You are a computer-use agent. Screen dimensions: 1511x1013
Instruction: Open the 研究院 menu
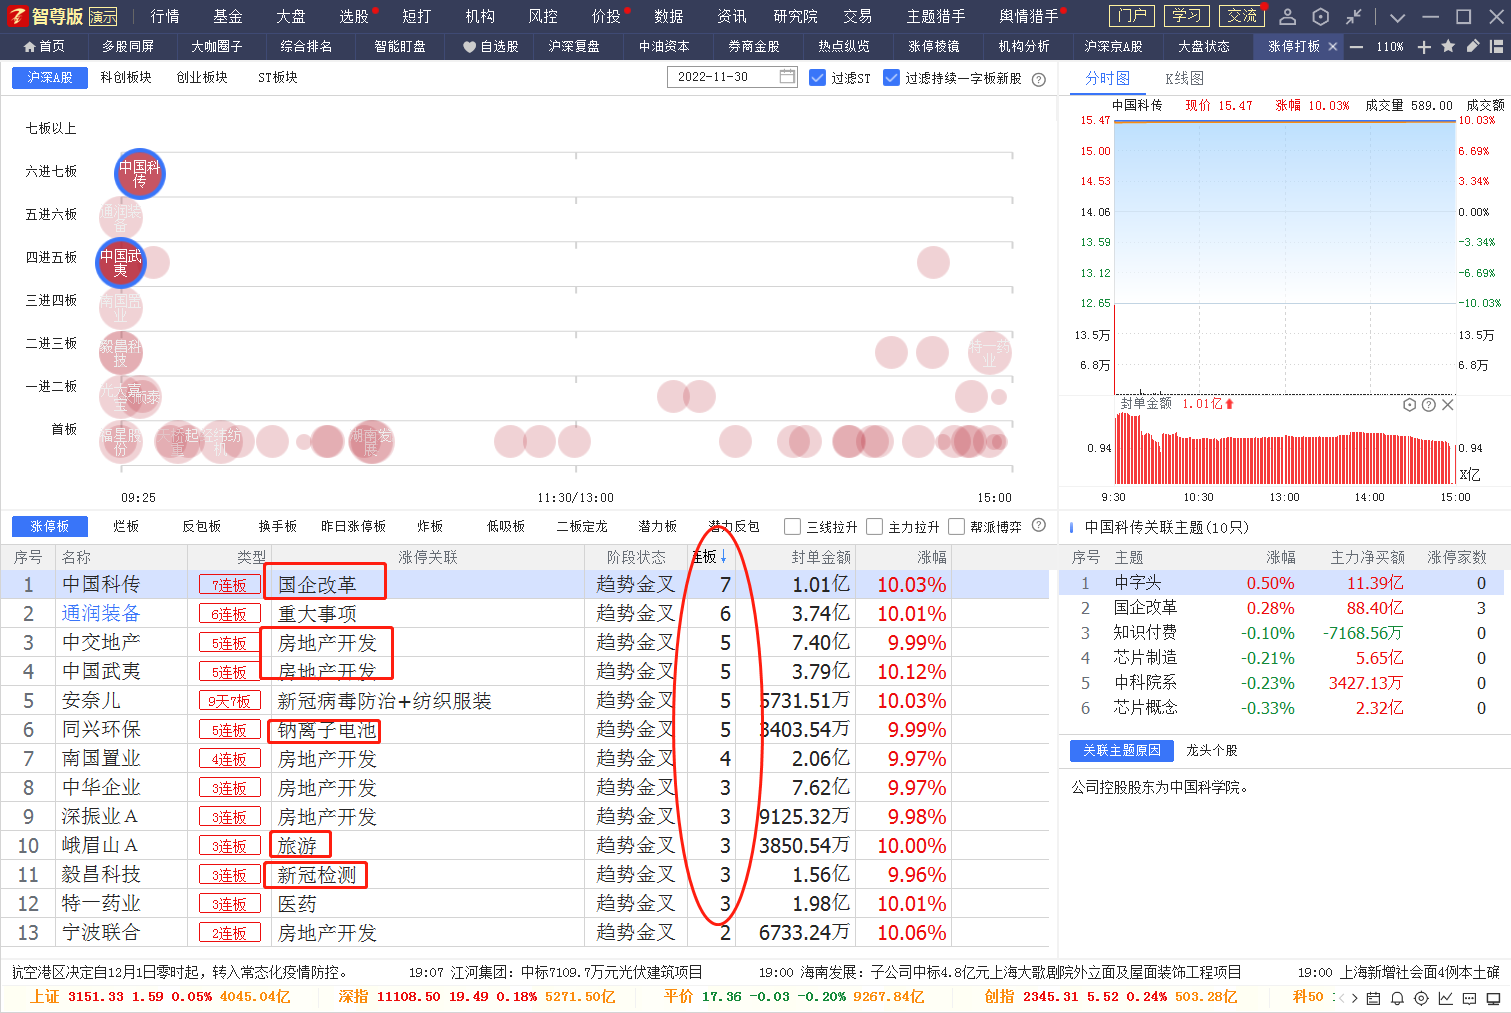coord(795,16)
